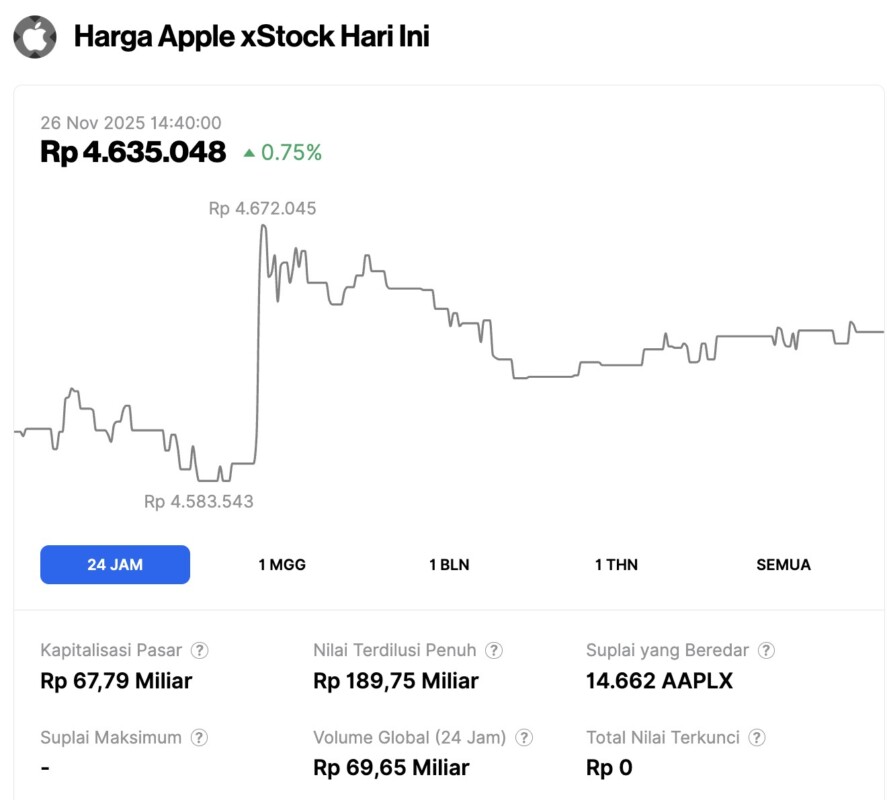Select the SEMUA time range tab

pos(783,564)
